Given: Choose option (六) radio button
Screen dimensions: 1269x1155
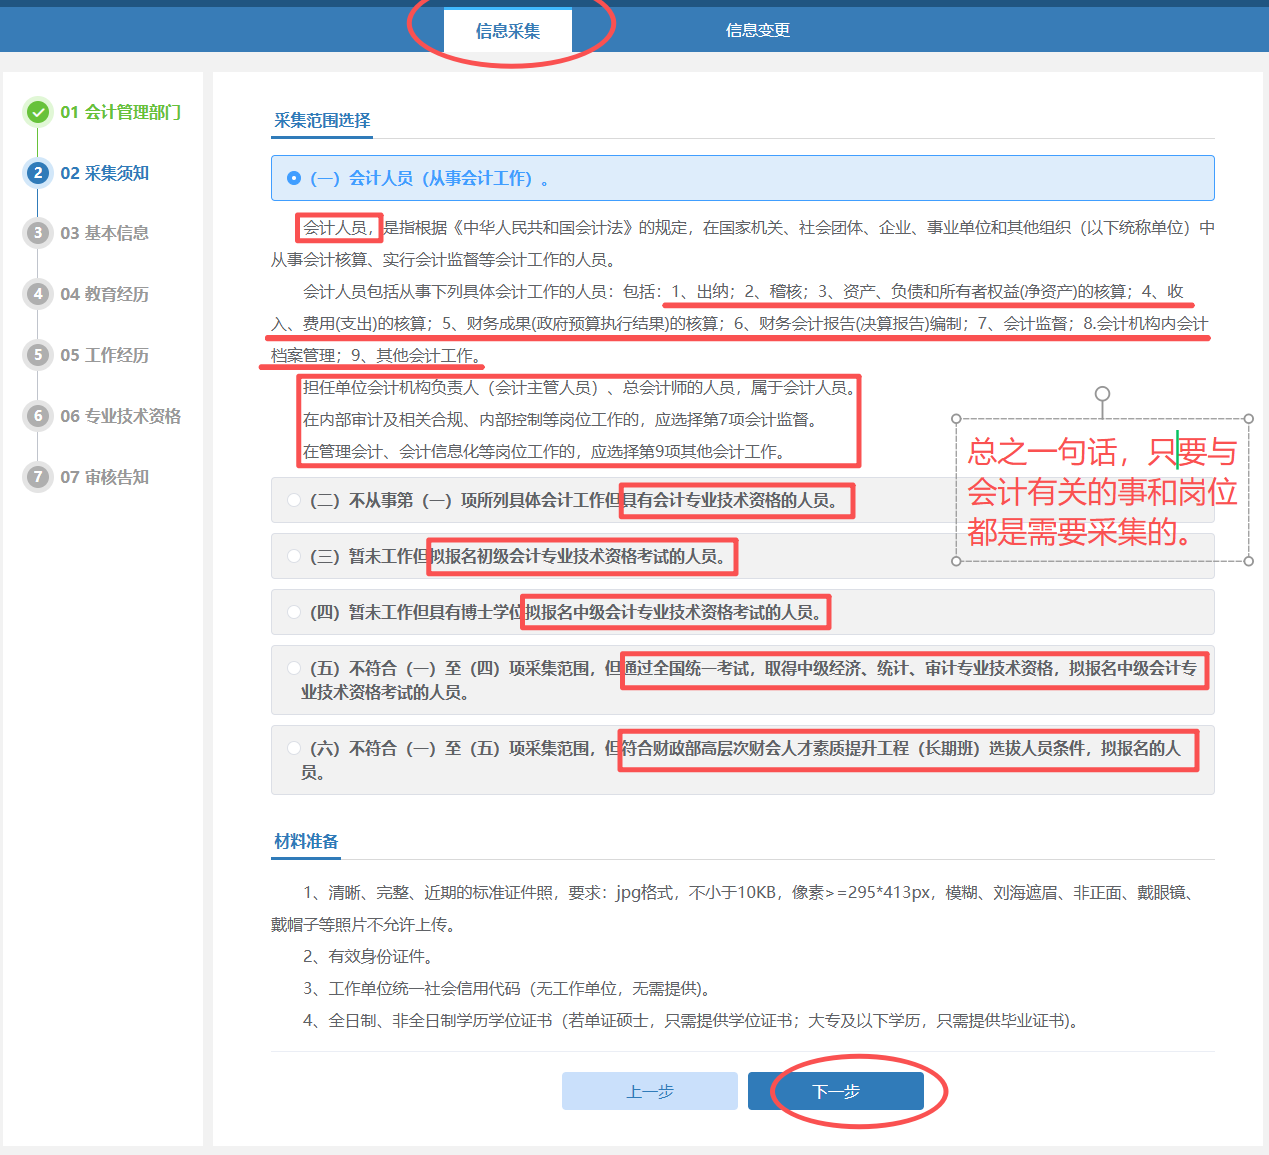Looking at the screenshot, I should coord(294,748).
